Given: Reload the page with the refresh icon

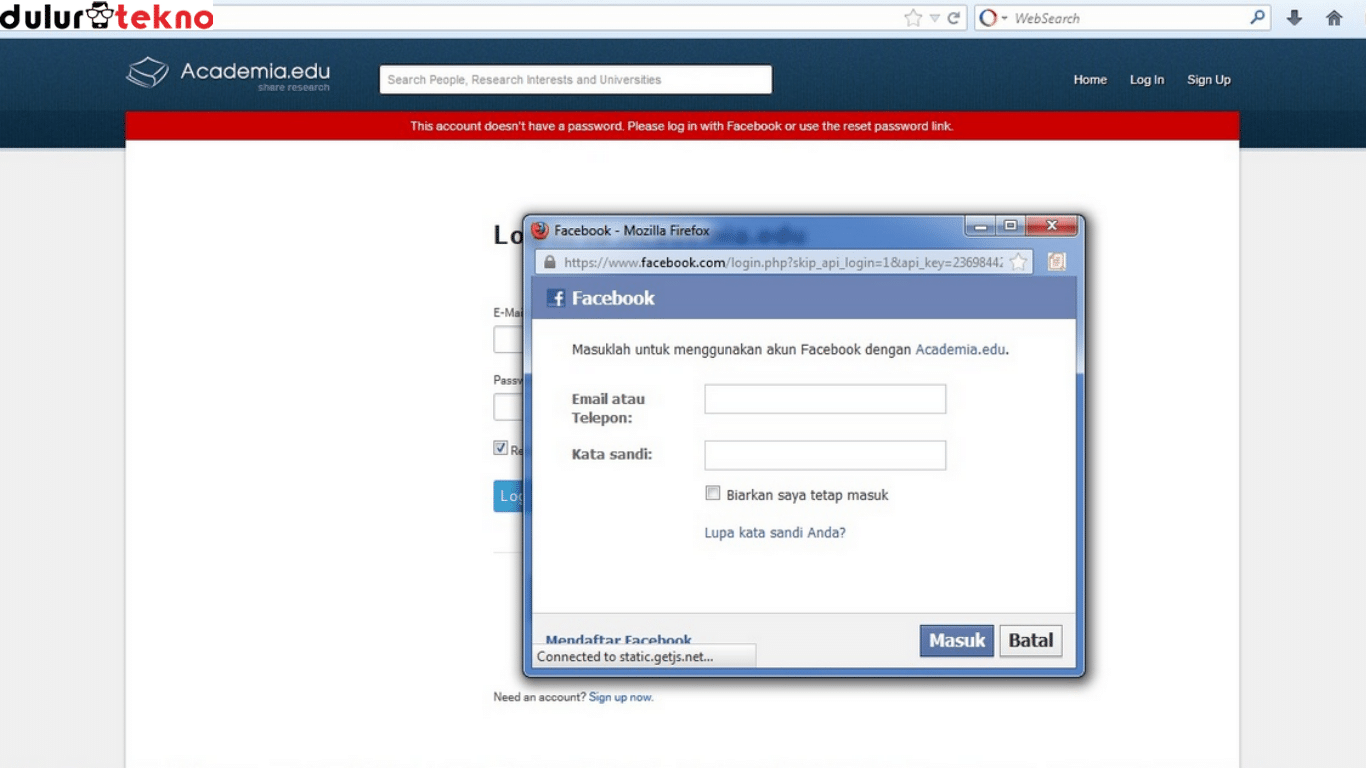Looking at the screenshot, I should click(954, 18).
